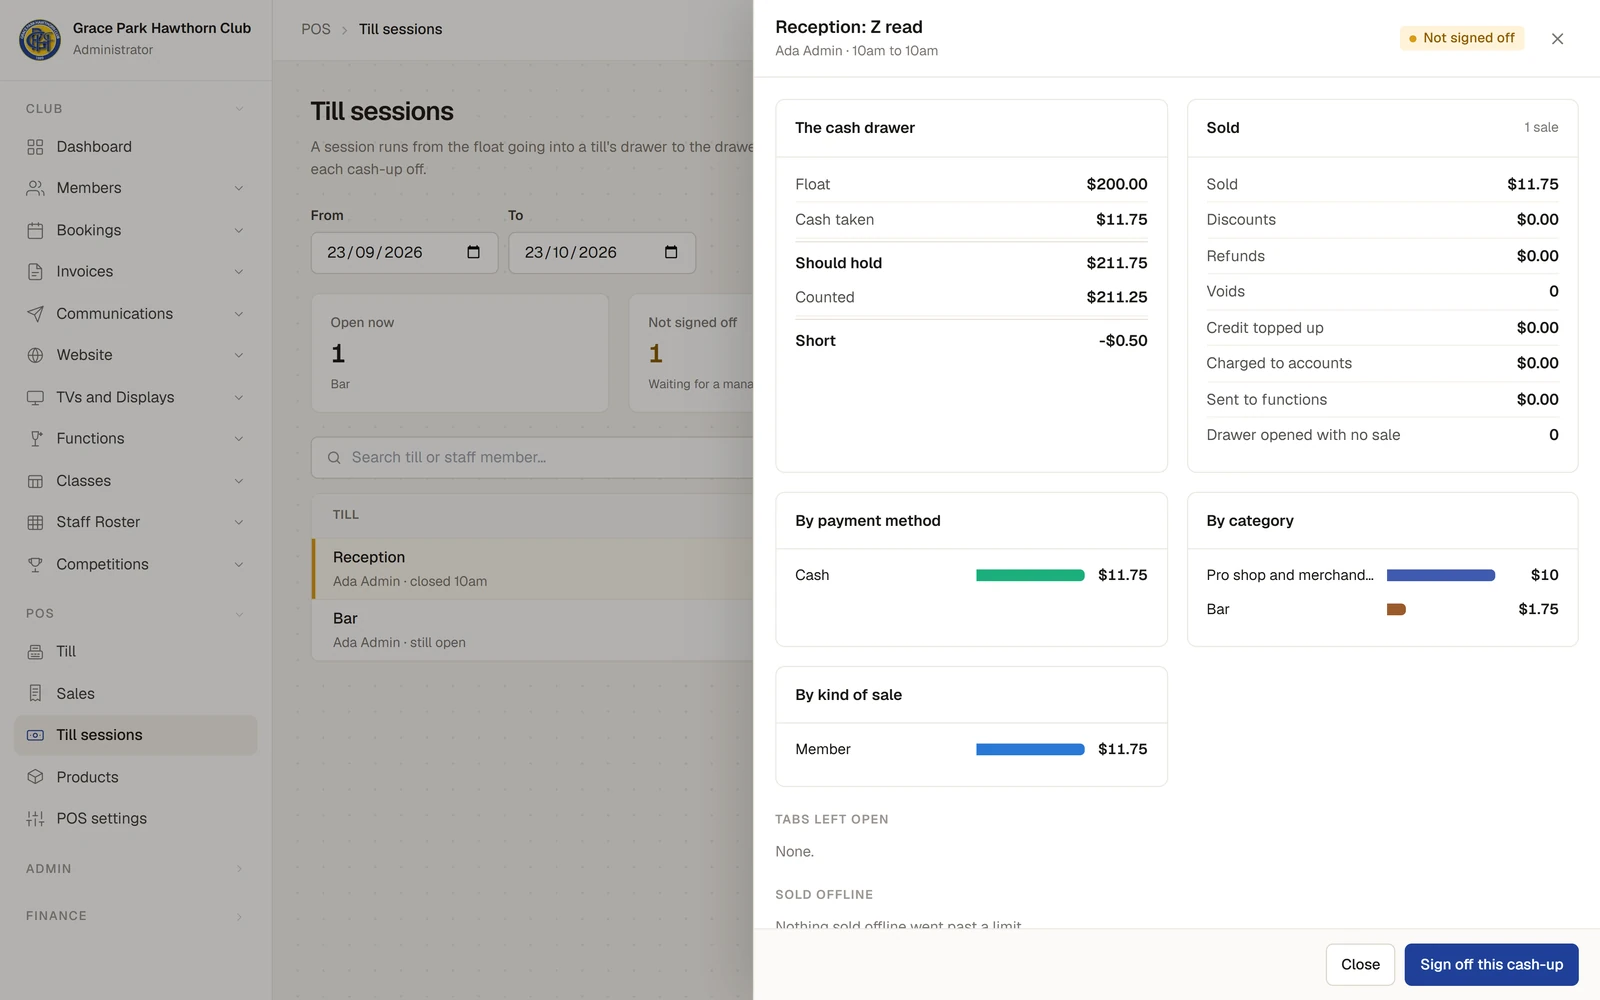Viewport: 1600px width, 1000px height.
Task: Open Bookings via its calendar icon
Action: click(x=35, y=230)
